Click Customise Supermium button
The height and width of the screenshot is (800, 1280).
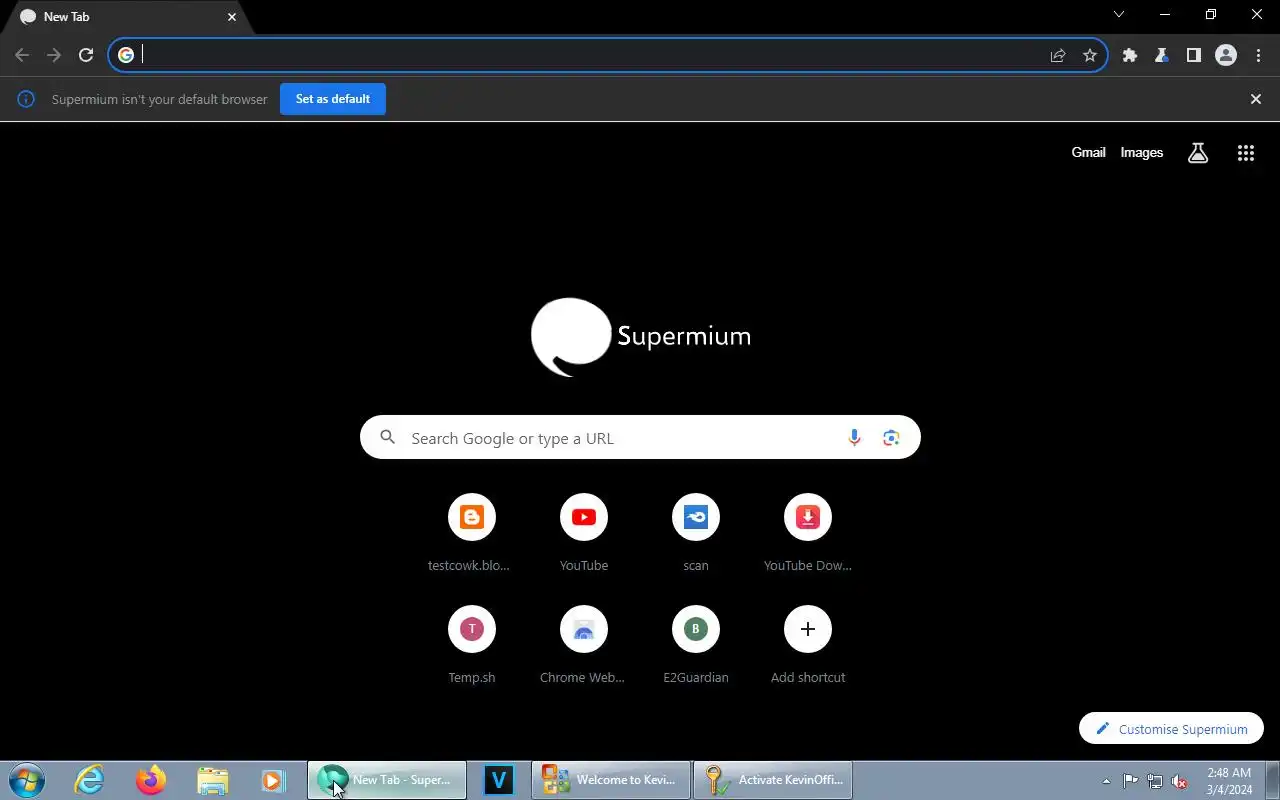[x=1171, y=729]
